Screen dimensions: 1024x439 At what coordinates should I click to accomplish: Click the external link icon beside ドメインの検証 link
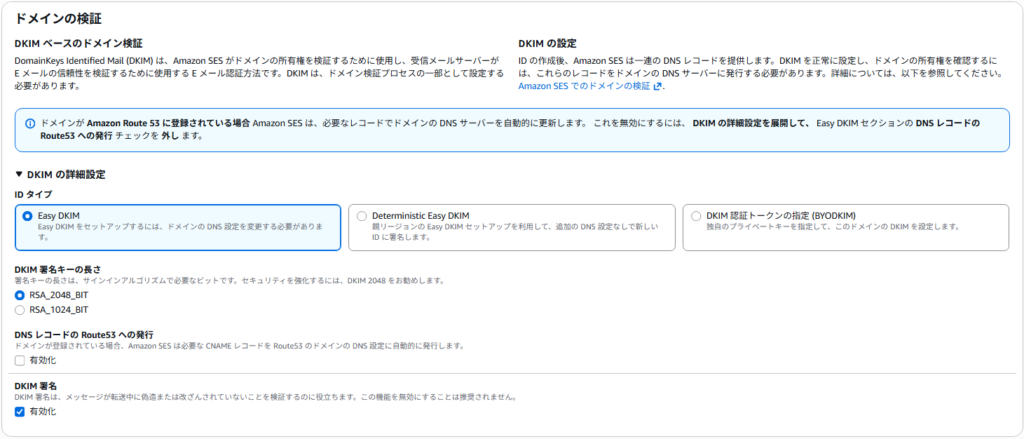(657, 87)
